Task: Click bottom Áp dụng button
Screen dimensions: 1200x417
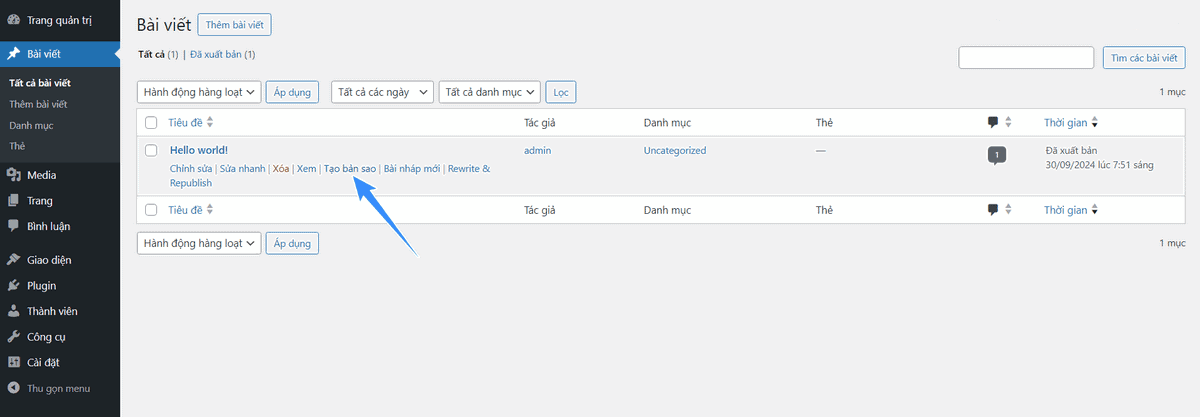Action: coord(293,243)
